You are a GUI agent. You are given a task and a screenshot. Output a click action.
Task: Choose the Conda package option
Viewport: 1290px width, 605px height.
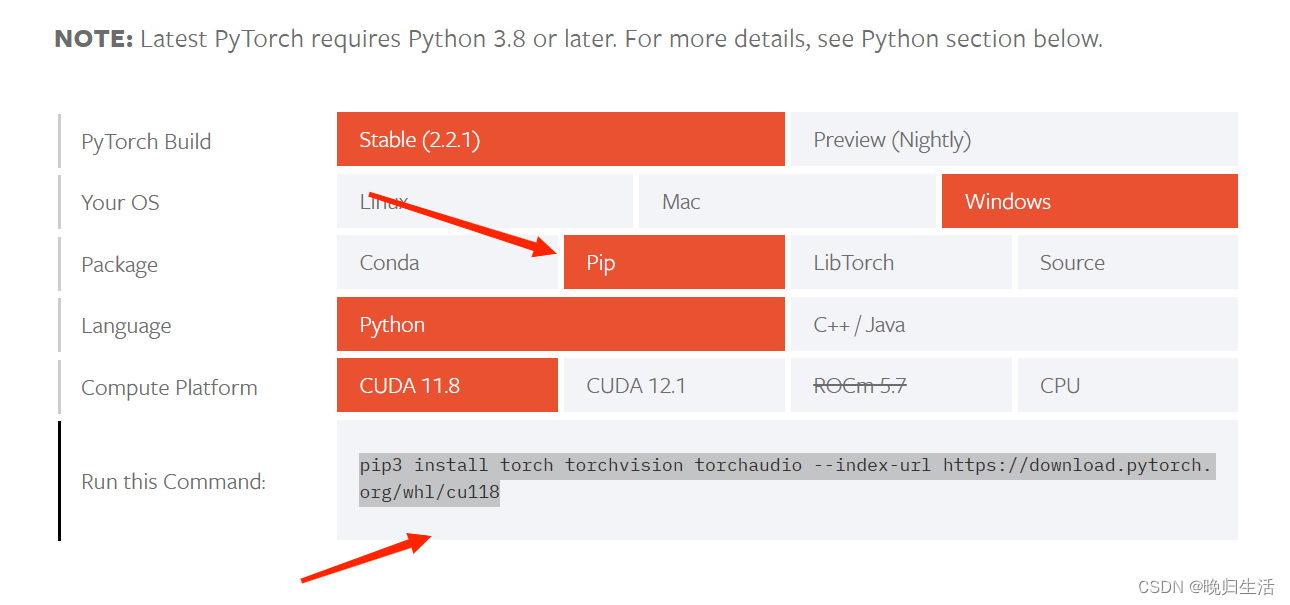click(x=447, y=263)
